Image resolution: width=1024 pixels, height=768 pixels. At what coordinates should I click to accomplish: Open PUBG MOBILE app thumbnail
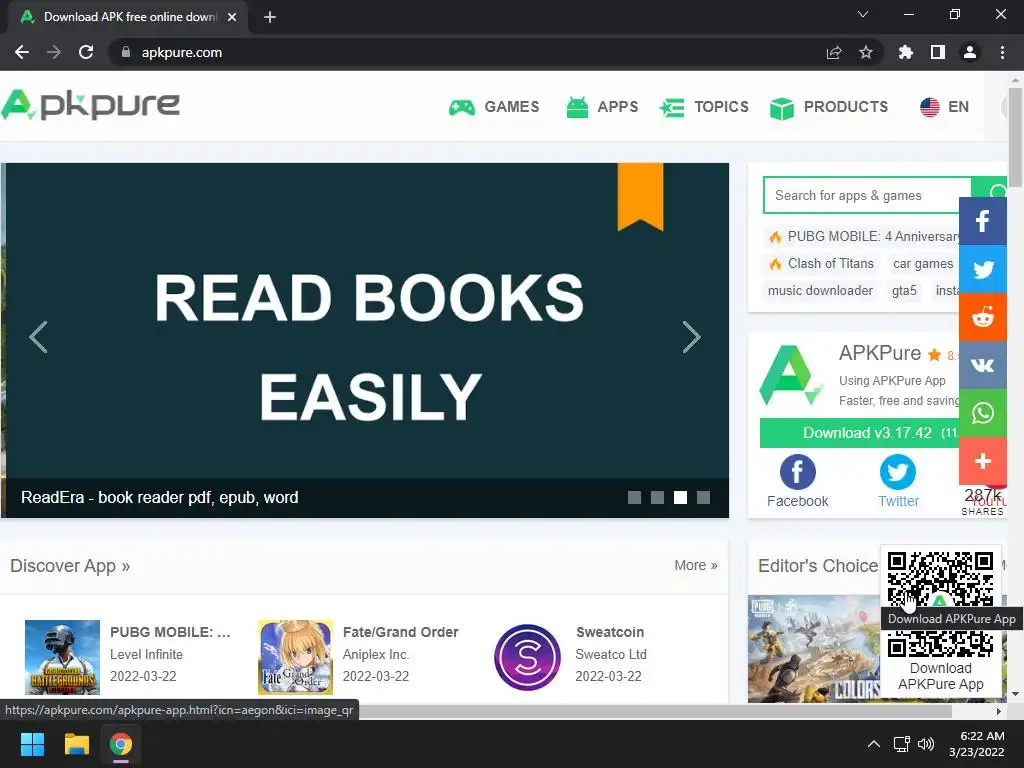(62, 657)
